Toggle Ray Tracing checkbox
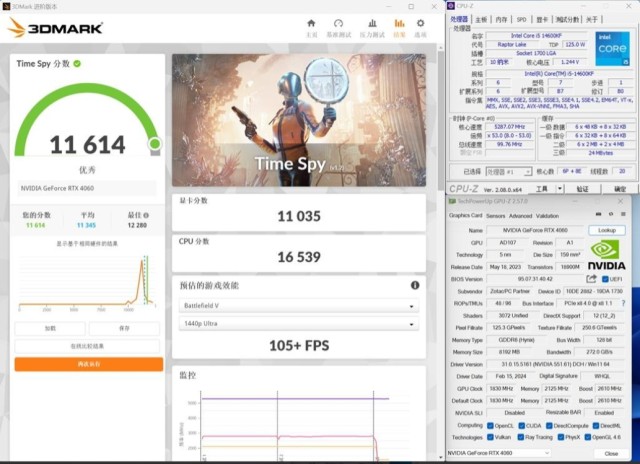Screen dimensions: 640x464 (520, 437)
